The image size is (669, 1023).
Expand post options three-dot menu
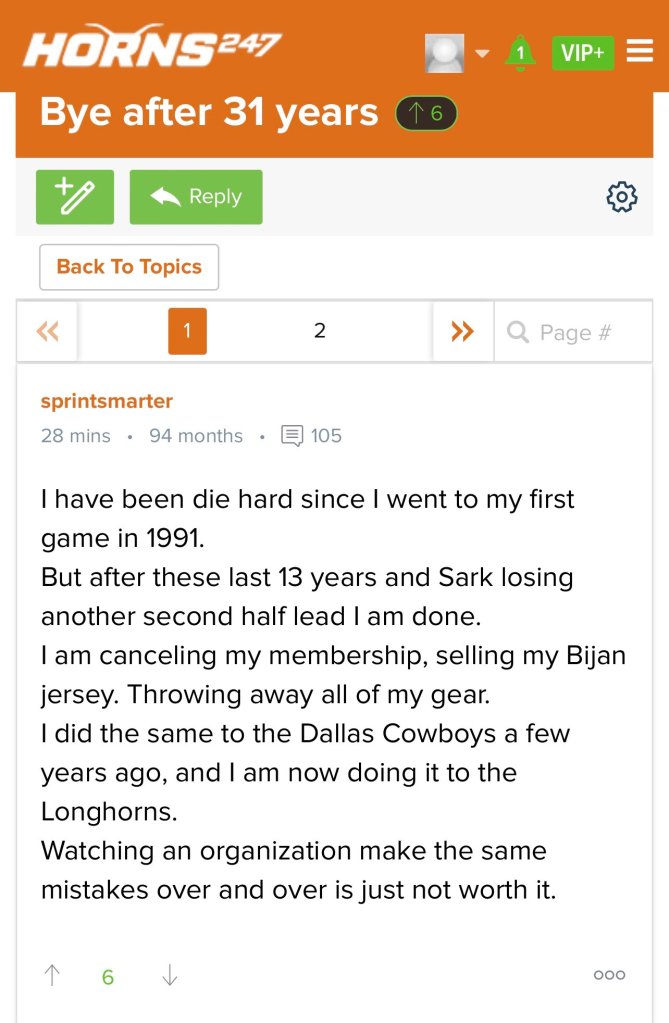click(x=609, y=975)
